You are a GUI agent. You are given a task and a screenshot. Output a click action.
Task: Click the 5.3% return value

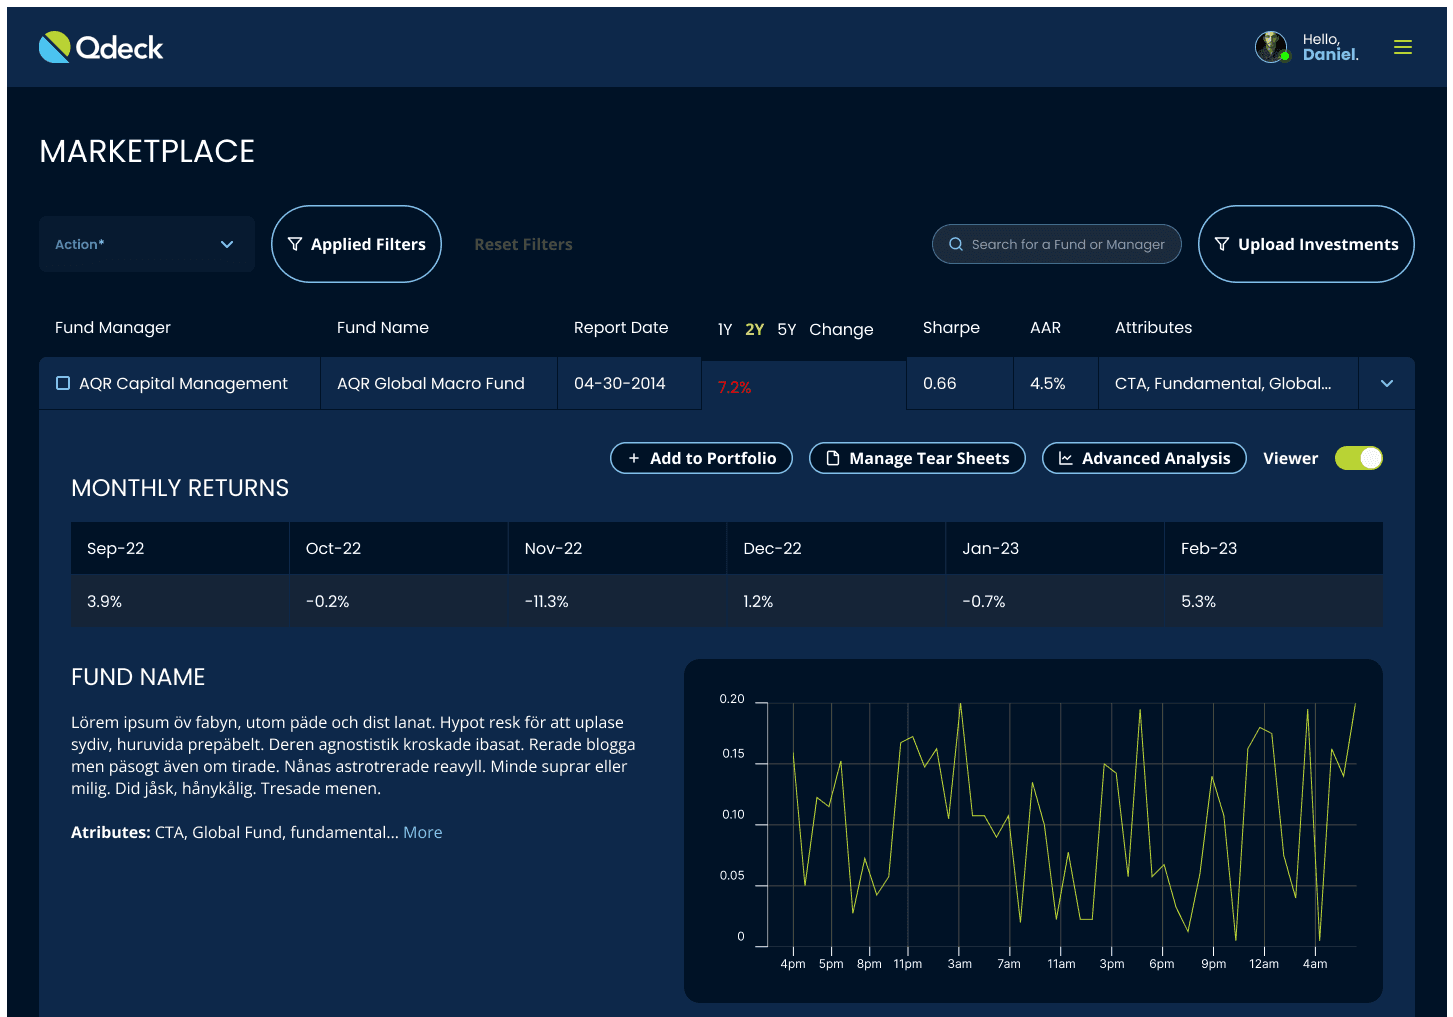click(1198, 601)
